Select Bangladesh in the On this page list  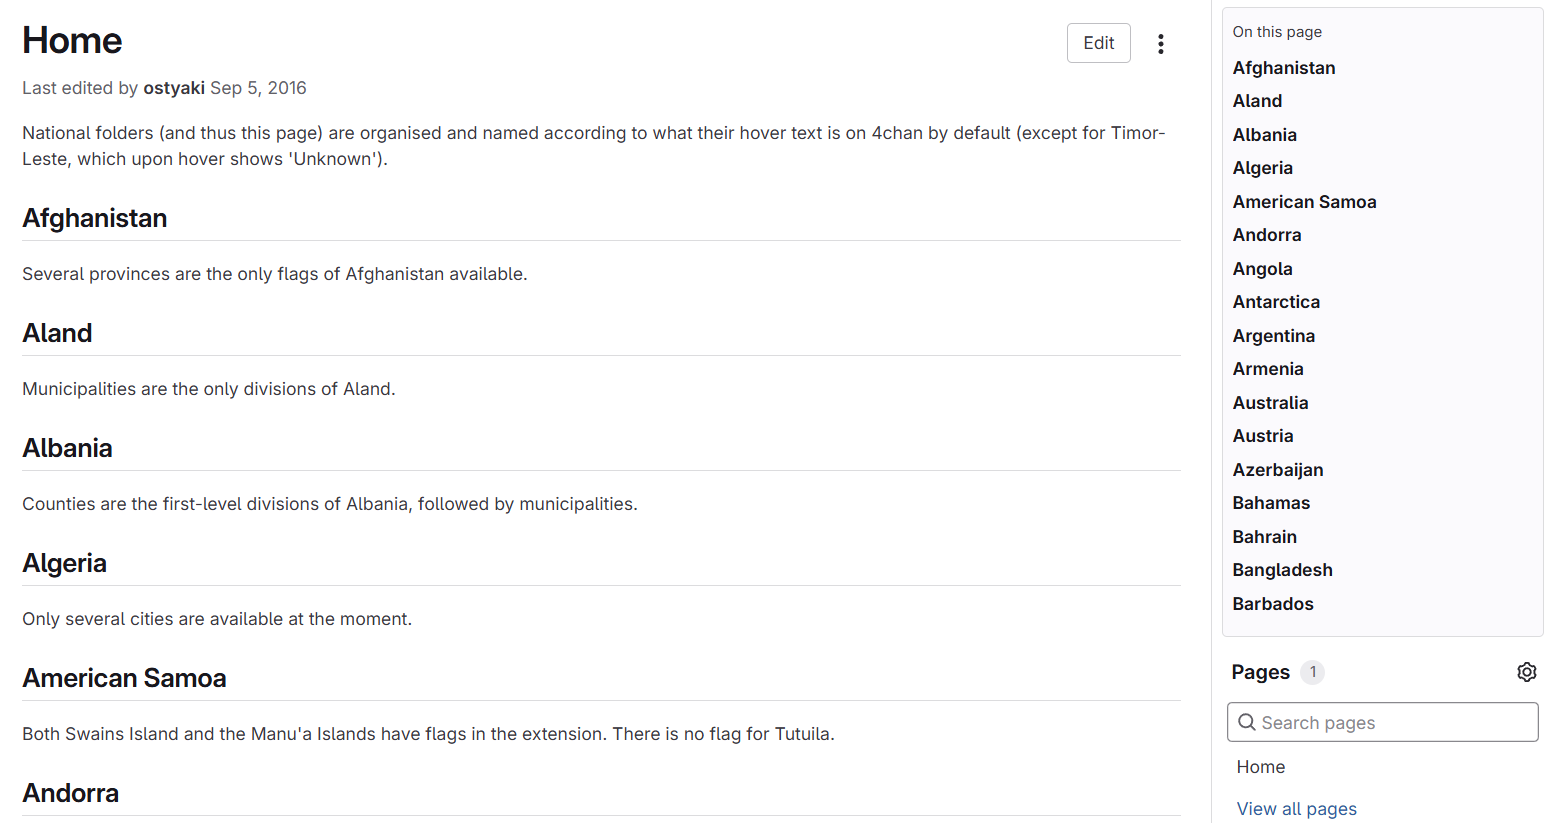[x=1282, y=570]
